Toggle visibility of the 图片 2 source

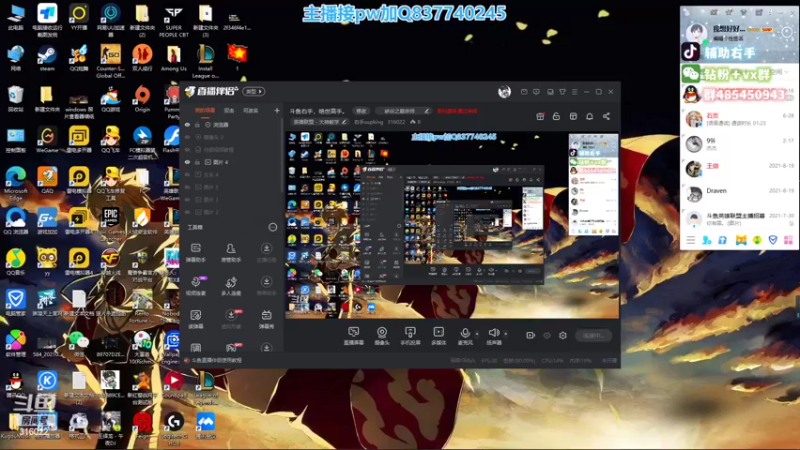pos(187,212)
